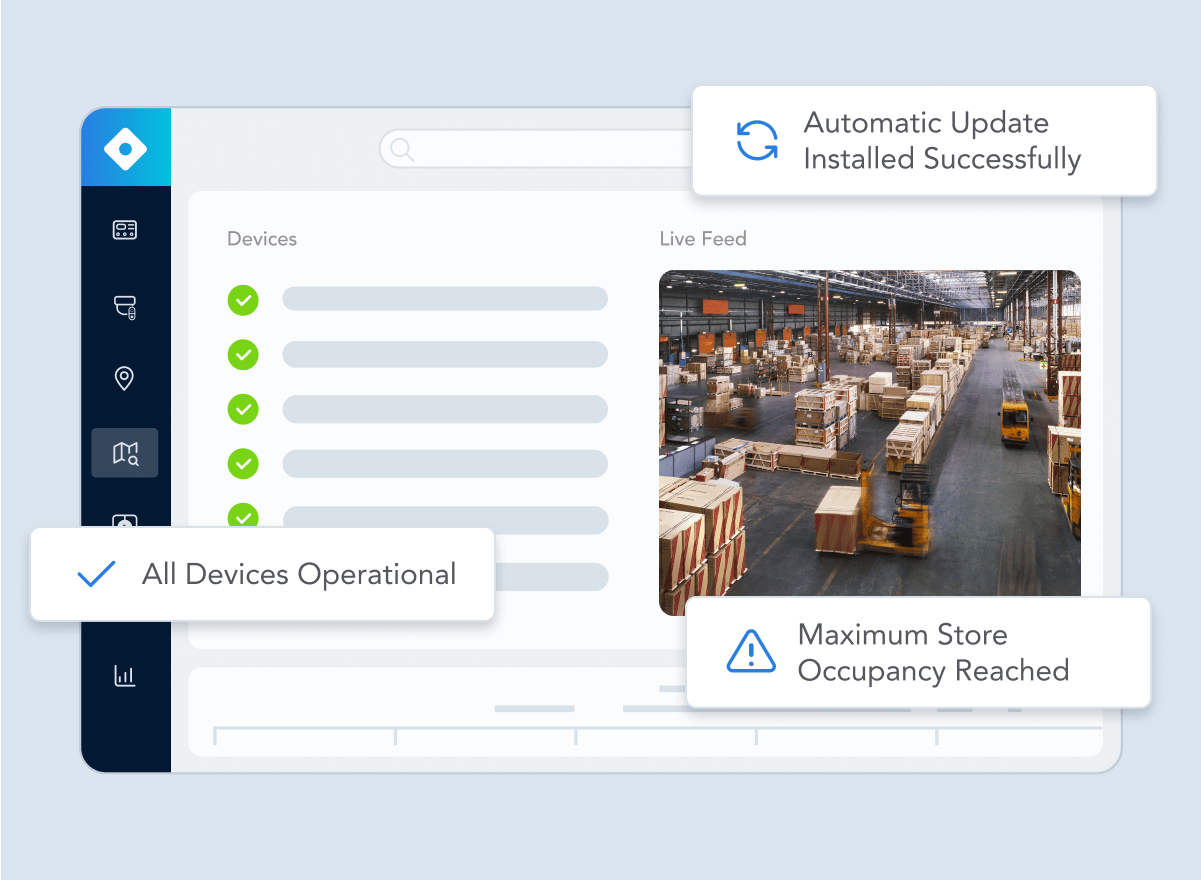Select the first device row in list
This screenshot has height=880, width=1201.
(x=445, y=299)
